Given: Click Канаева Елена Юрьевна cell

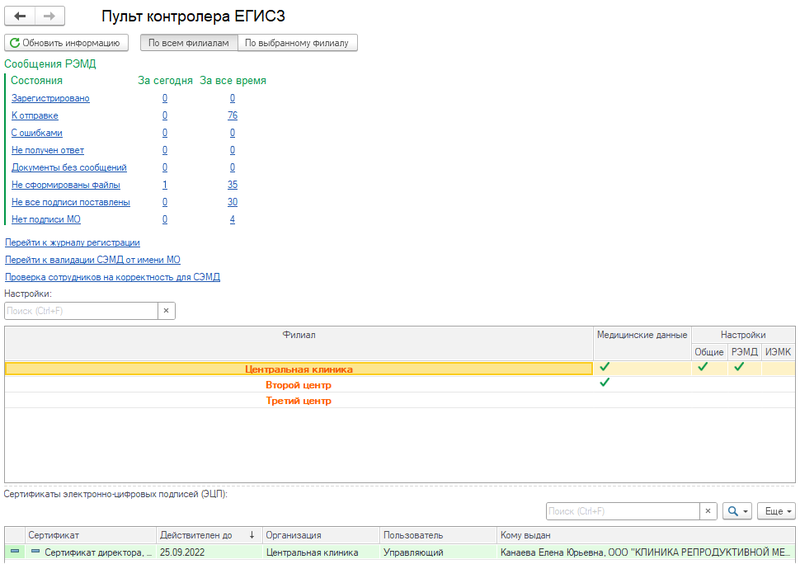Looking at the screenshot, I should (645, 552).
